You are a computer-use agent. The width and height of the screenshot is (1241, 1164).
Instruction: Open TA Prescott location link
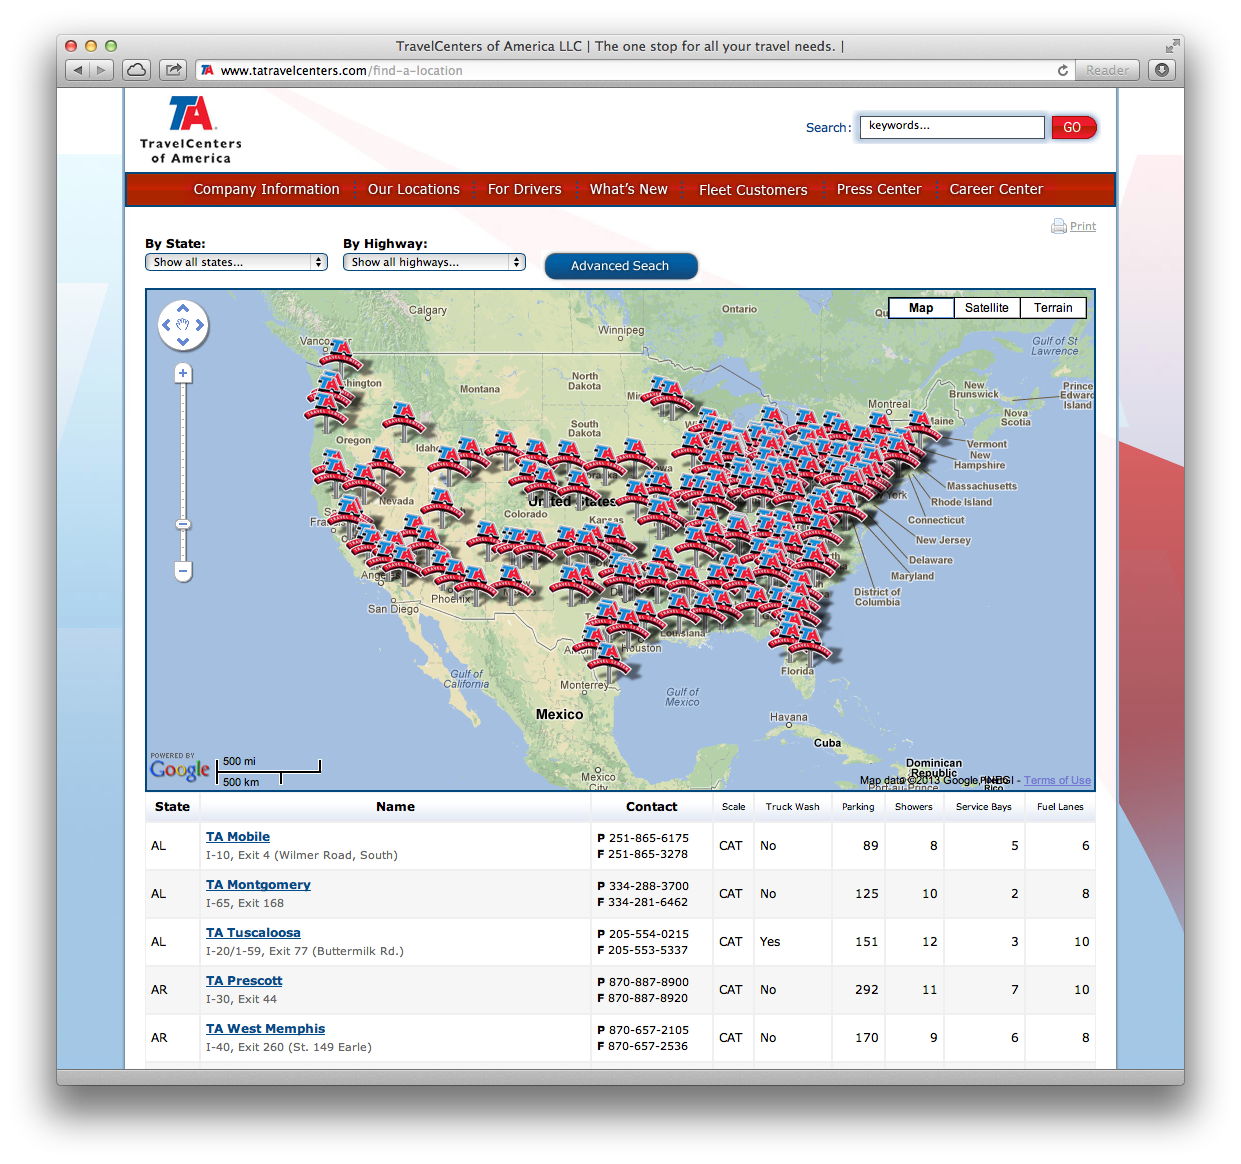244,981
